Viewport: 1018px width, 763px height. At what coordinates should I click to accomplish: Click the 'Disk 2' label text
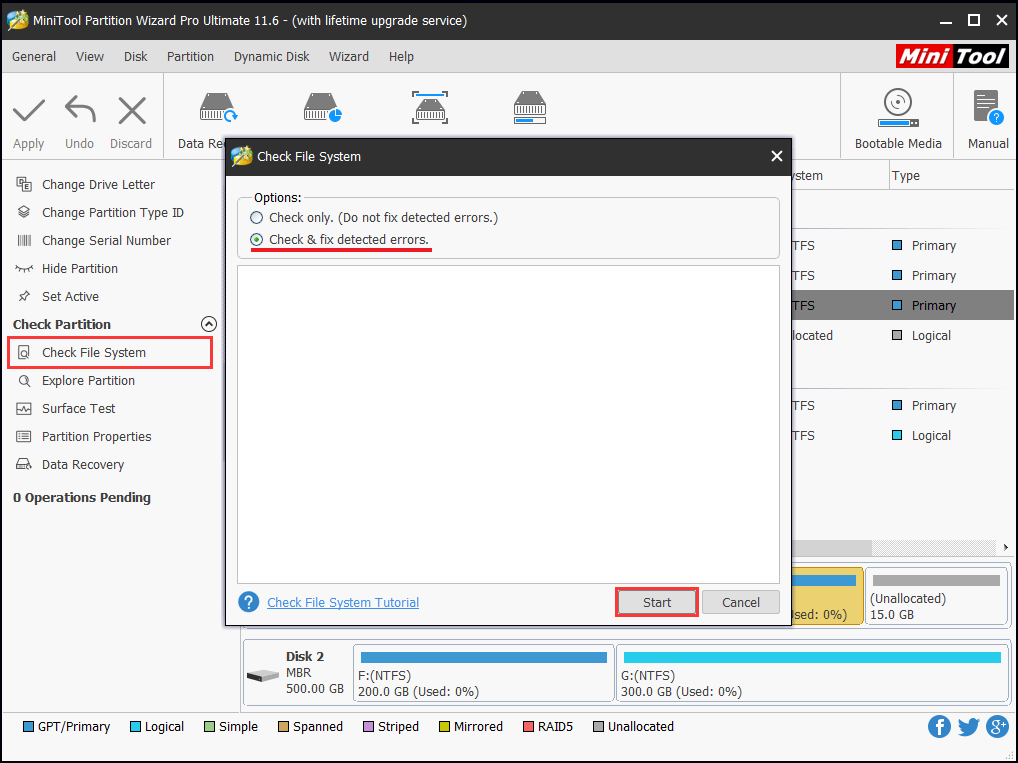click(x=304, y=657)
